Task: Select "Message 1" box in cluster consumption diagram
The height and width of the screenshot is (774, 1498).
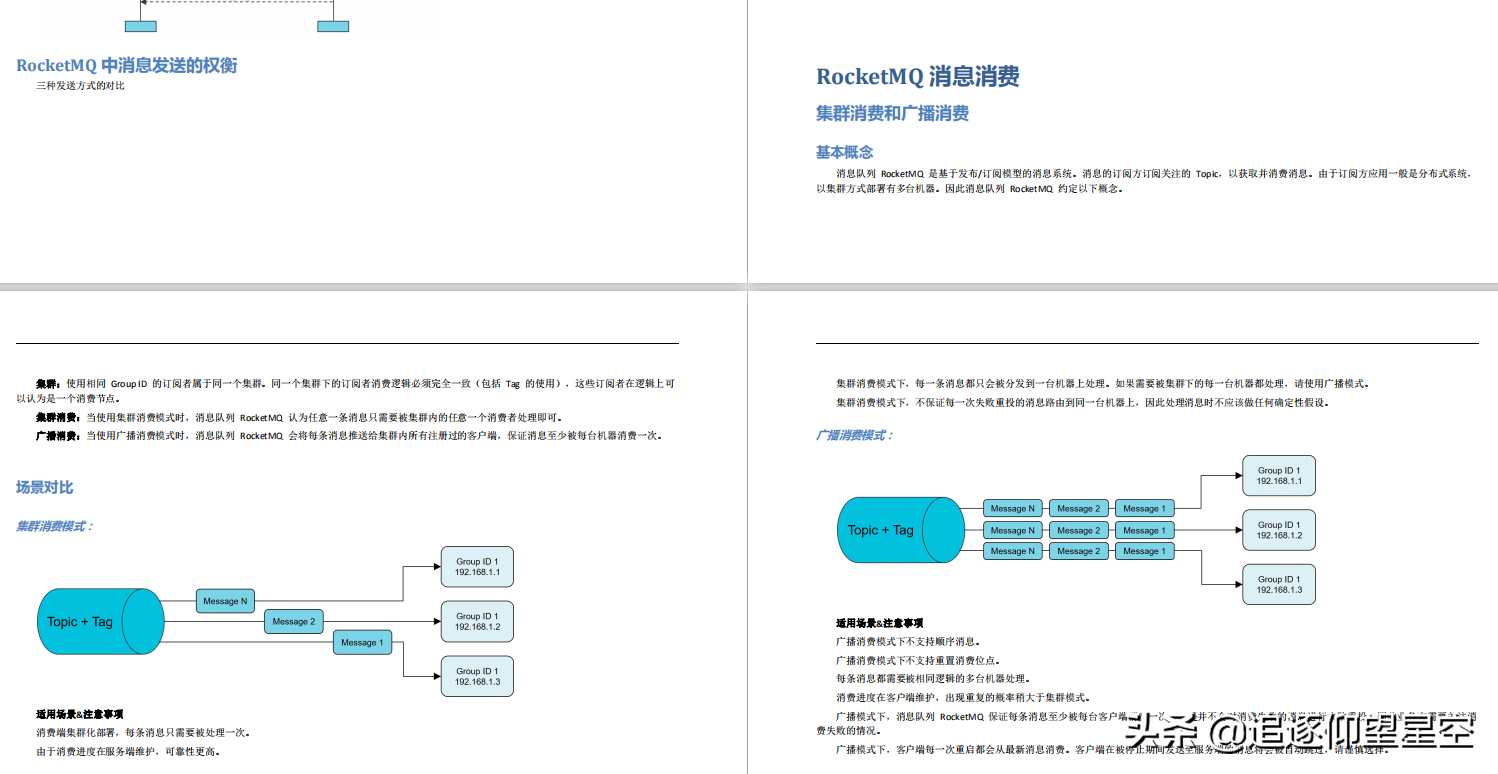Action: click(362, 642)
